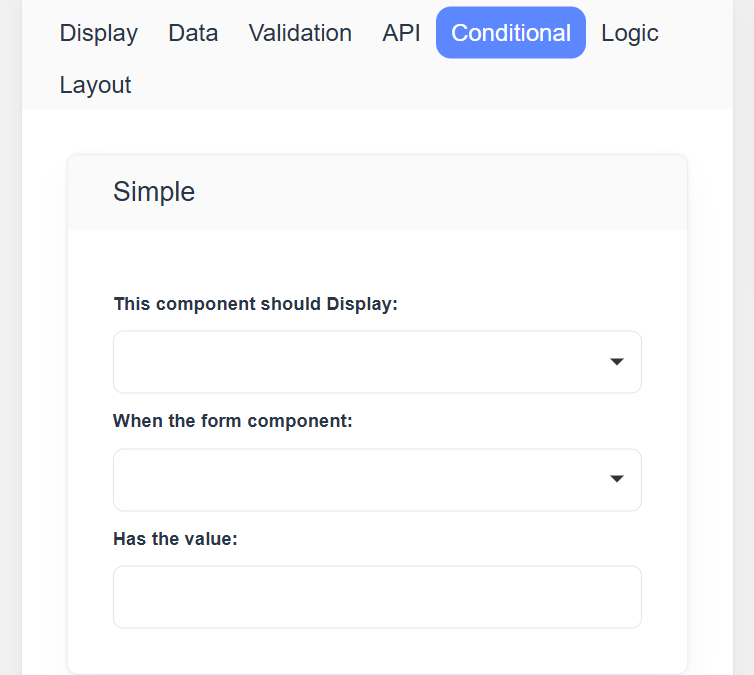Switch to the Layout tab
The image size is (754, 675).
[x=95, y=85]
